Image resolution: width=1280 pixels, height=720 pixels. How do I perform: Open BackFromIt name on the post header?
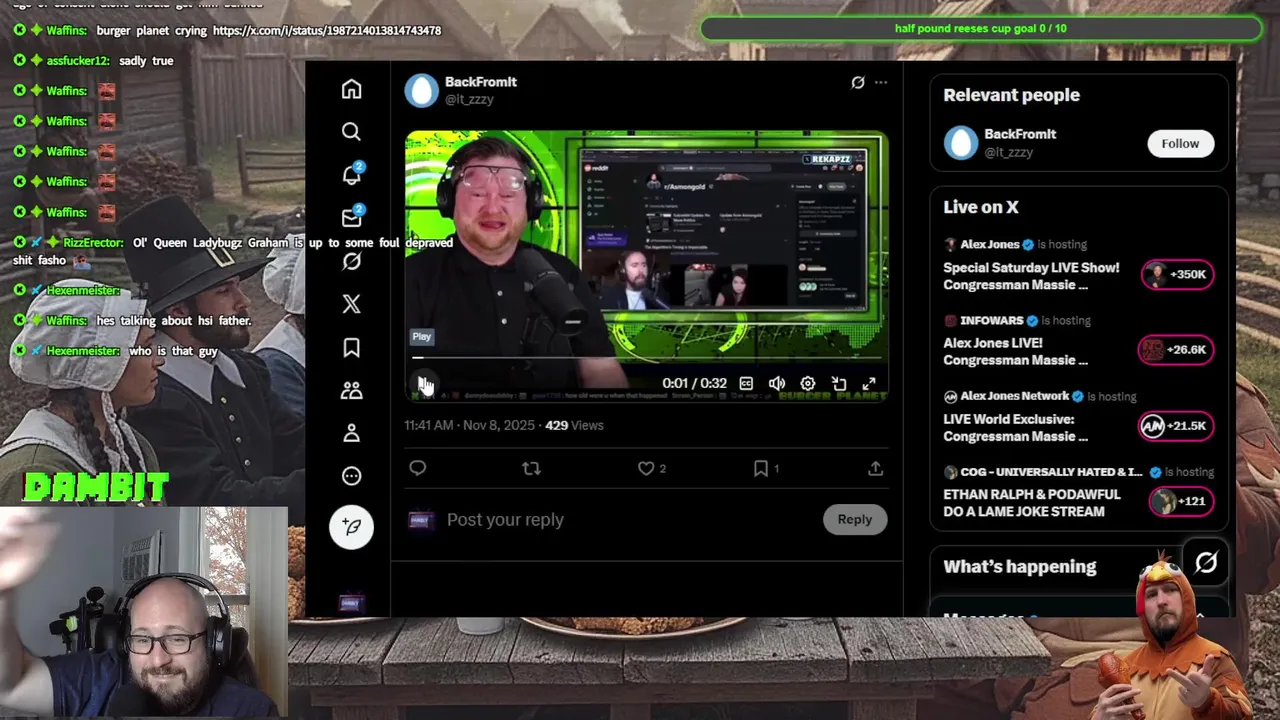point(481,82)
